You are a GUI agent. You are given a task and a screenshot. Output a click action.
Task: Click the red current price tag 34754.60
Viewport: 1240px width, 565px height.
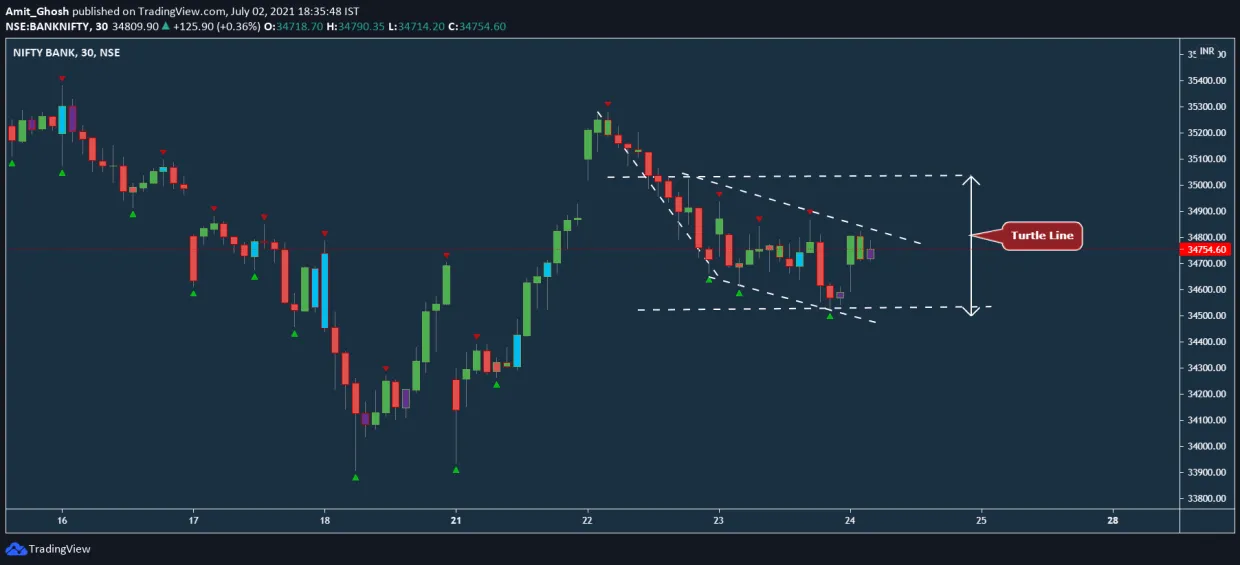pyautogui.click(x=1207, y=249)
